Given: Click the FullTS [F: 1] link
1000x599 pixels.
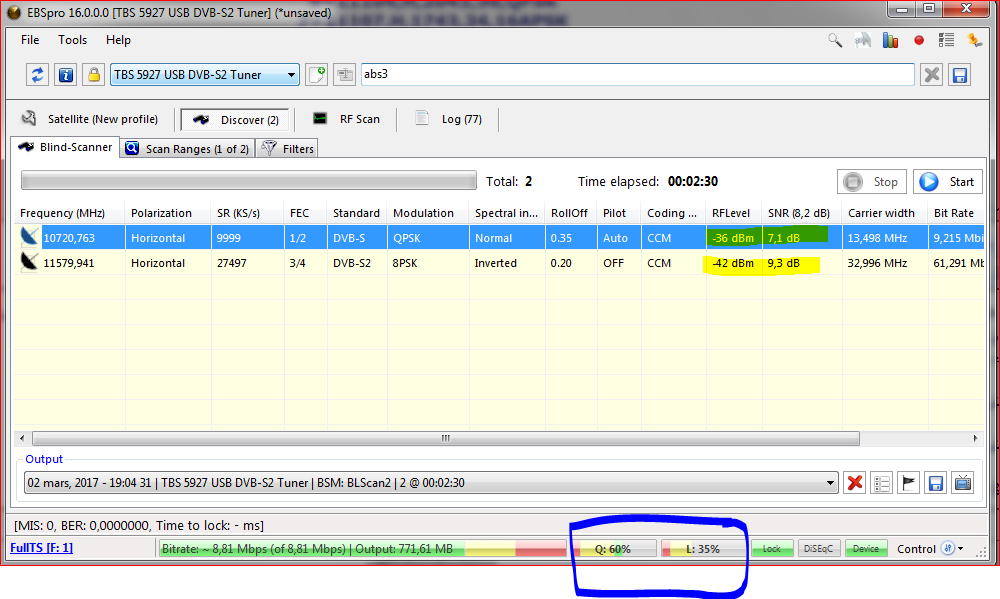Looking at the screenshot, I should click(x=41, y=548).
